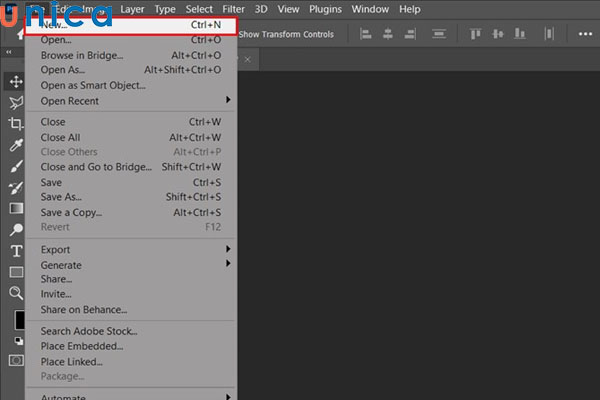The image size is (600, 400).
Task: Pick the Eyedropper tool
Action: point(16,146)
